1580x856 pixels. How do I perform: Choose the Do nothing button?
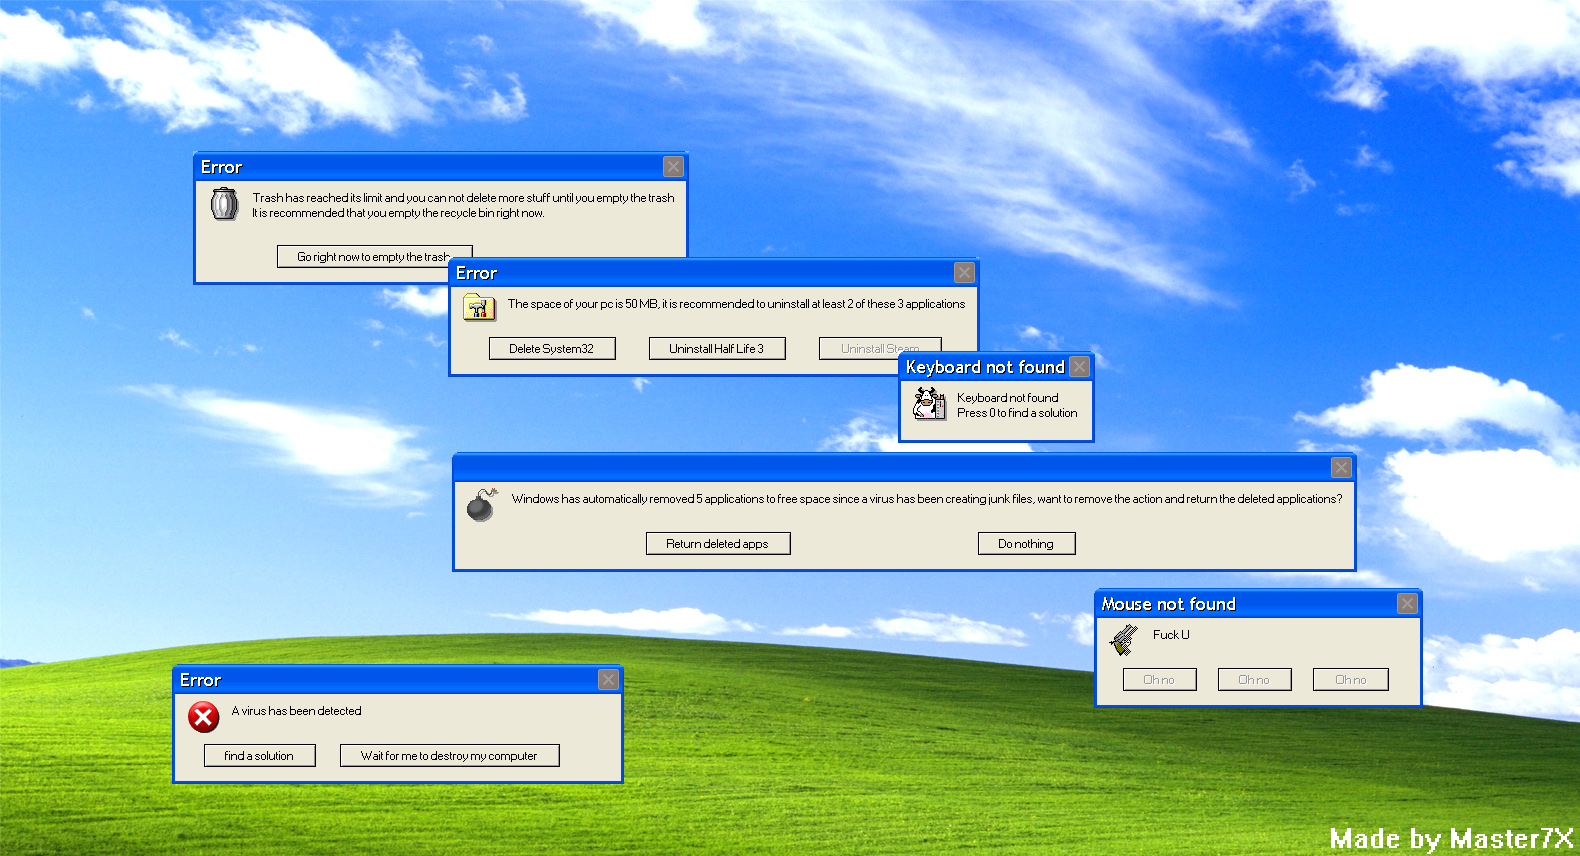pos(1026,544)
